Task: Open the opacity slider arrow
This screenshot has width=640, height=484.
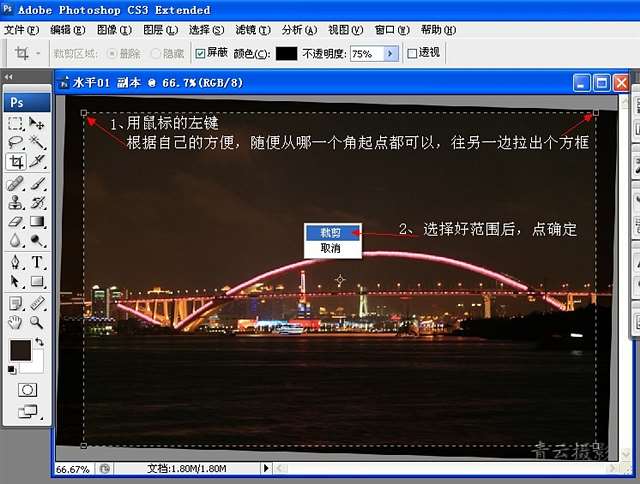Action: pos(391,53)
